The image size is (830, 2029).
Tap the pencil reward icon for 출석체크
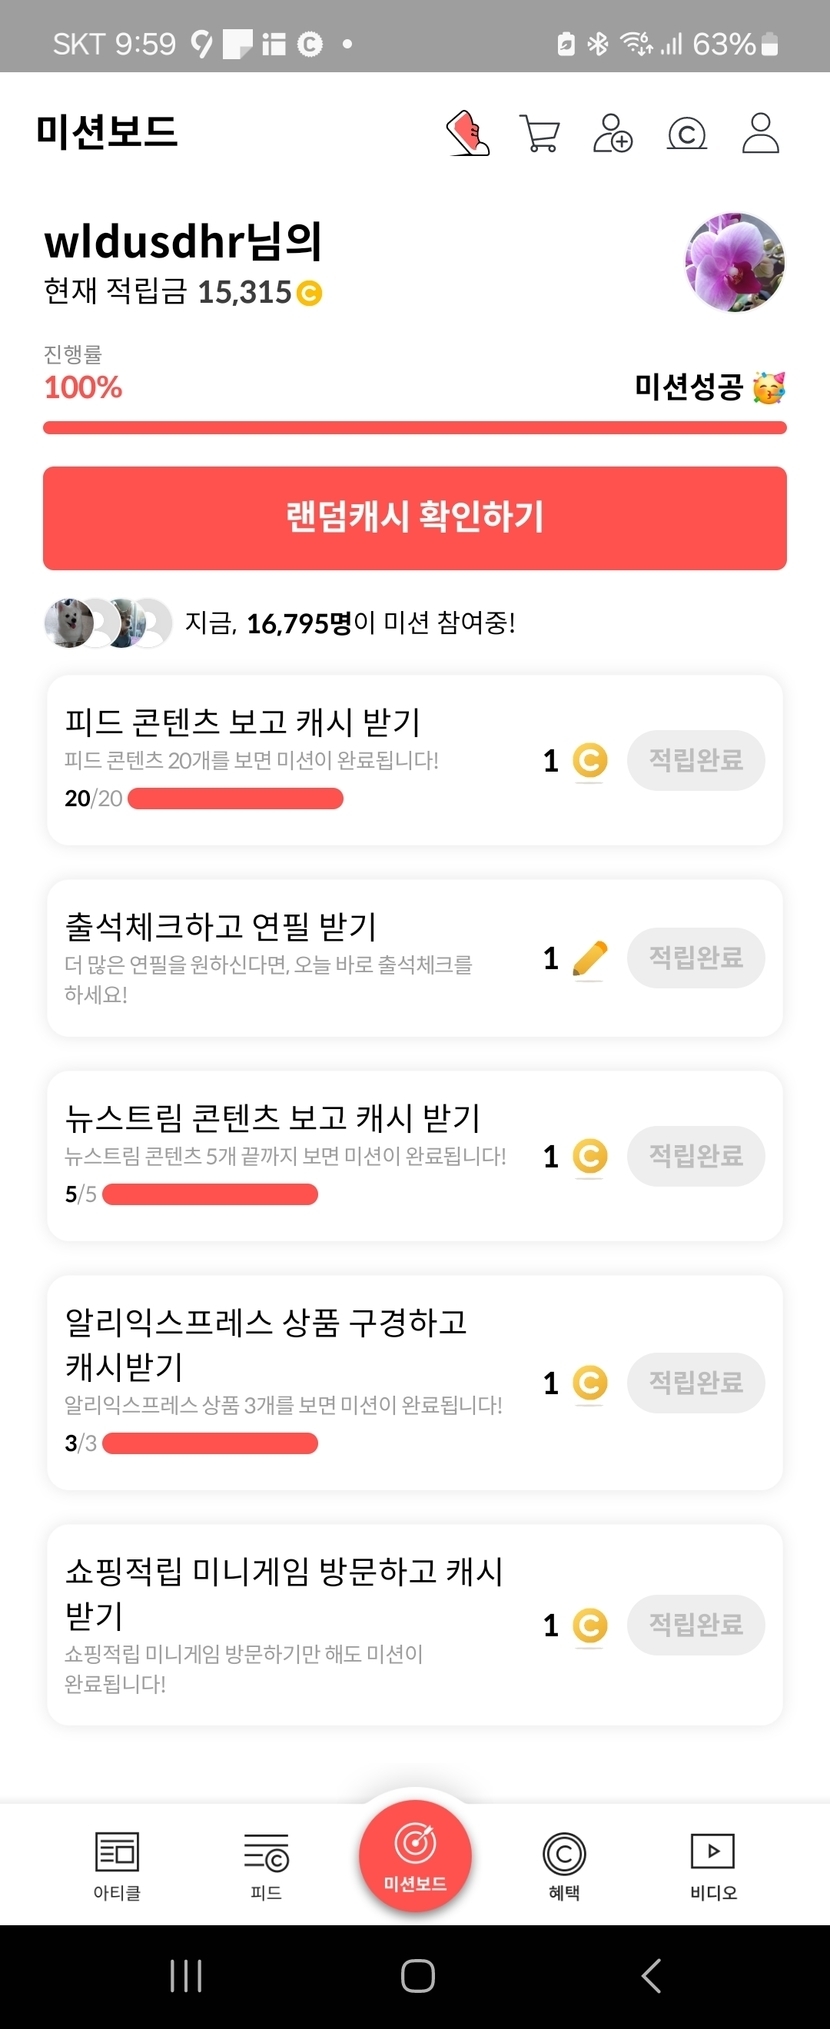point(590,958)
